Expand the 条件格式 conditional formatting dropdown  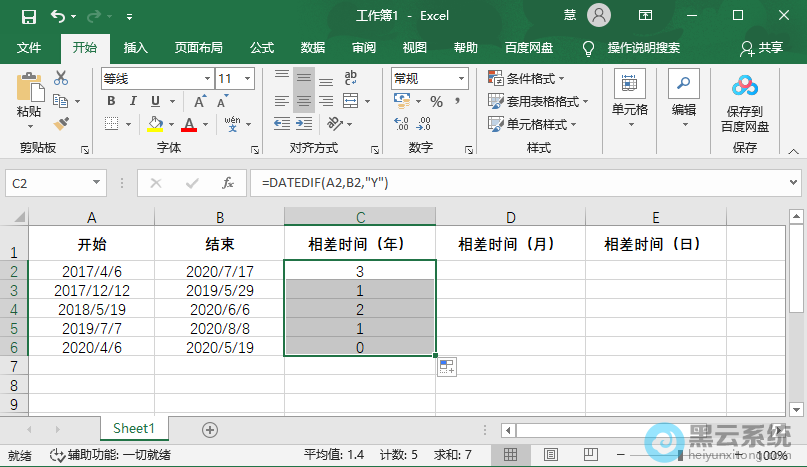(x=526, y=78)
